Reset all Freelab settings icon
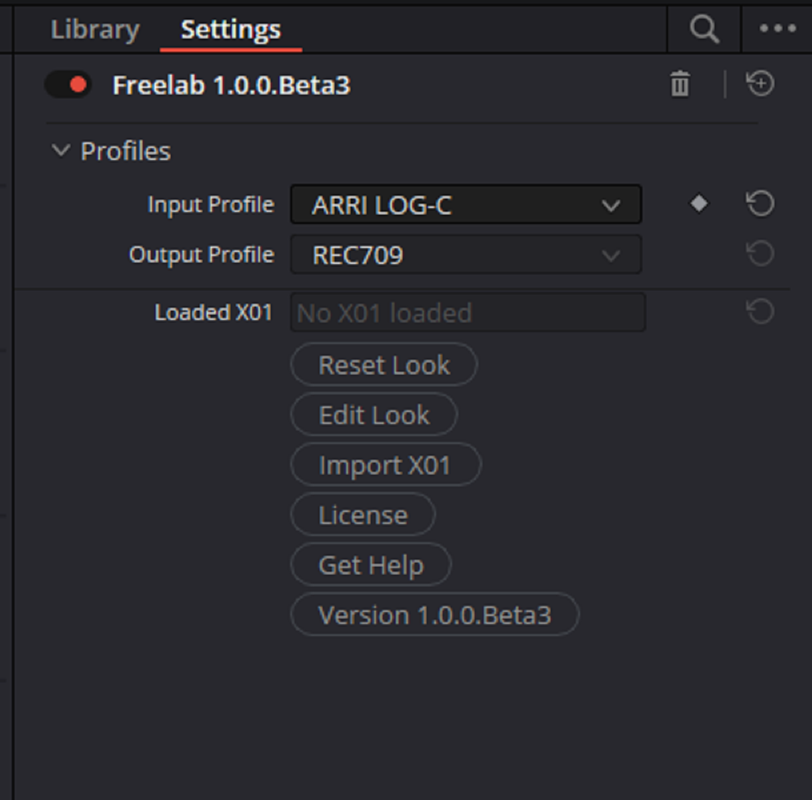The height and width of the screenshot is (800, 812). (x=760, y=83)
